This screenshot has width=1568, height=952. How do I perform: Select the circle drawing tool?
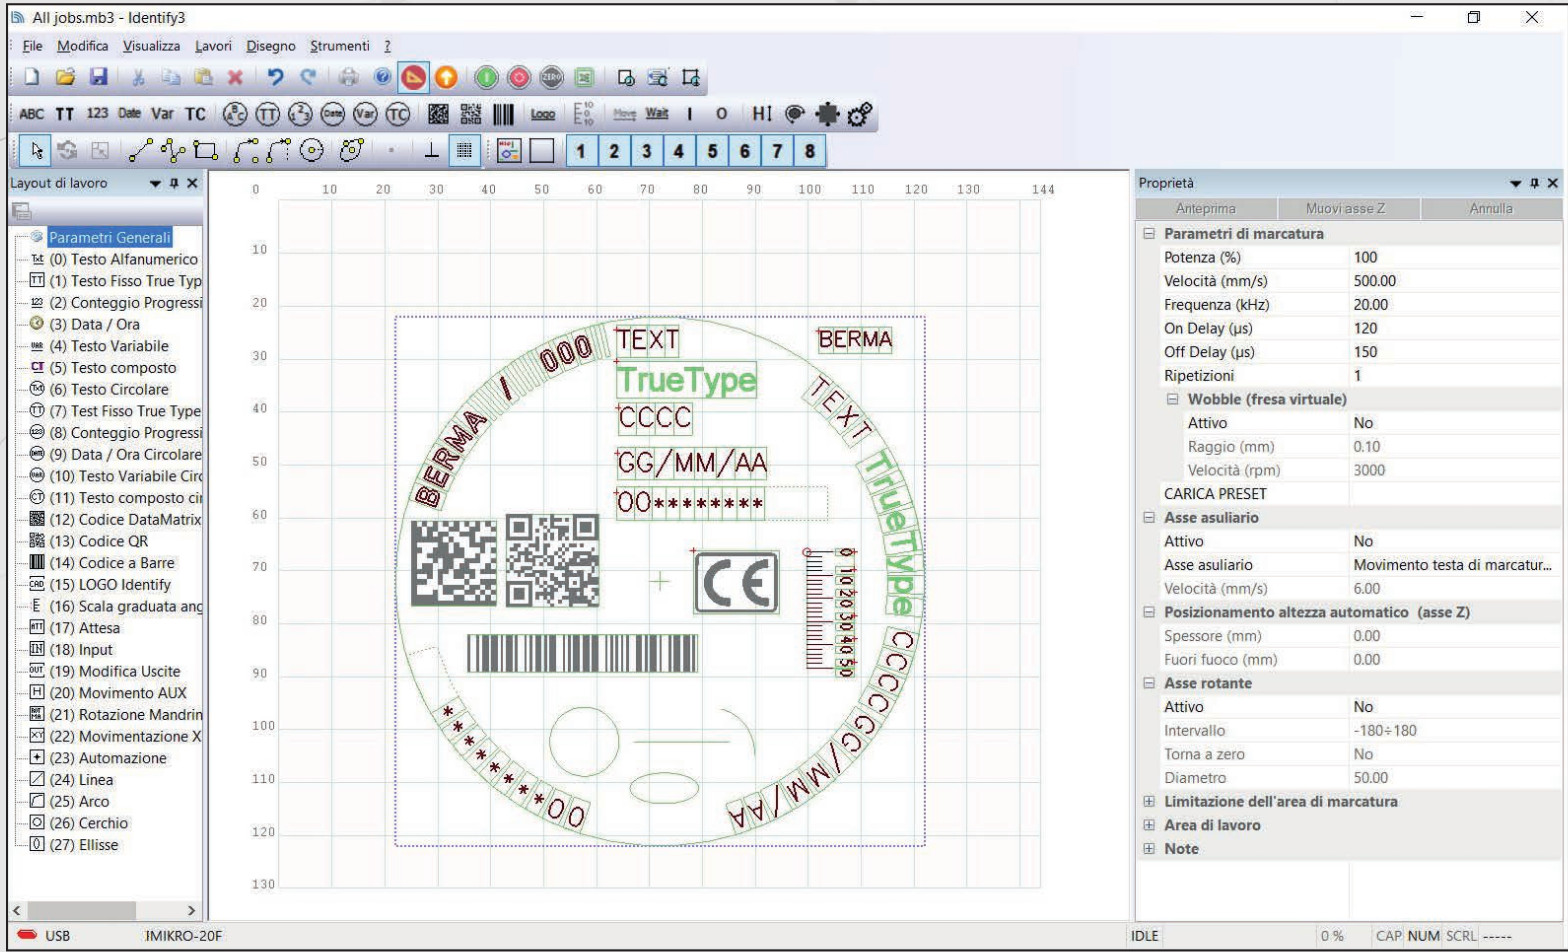click(x=312, y=151)
